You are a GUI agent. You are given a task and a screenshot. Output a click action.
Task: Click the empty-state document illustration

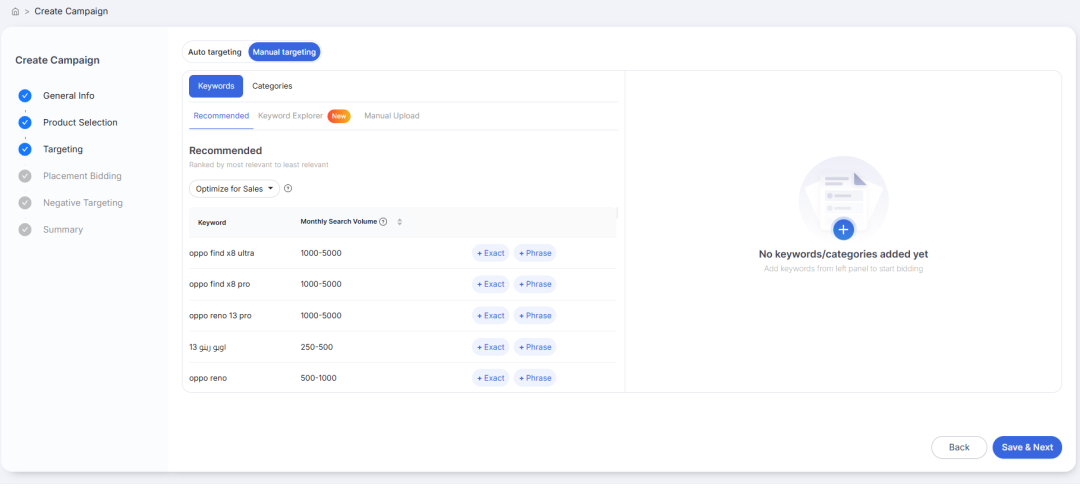(x=843, y=198)
